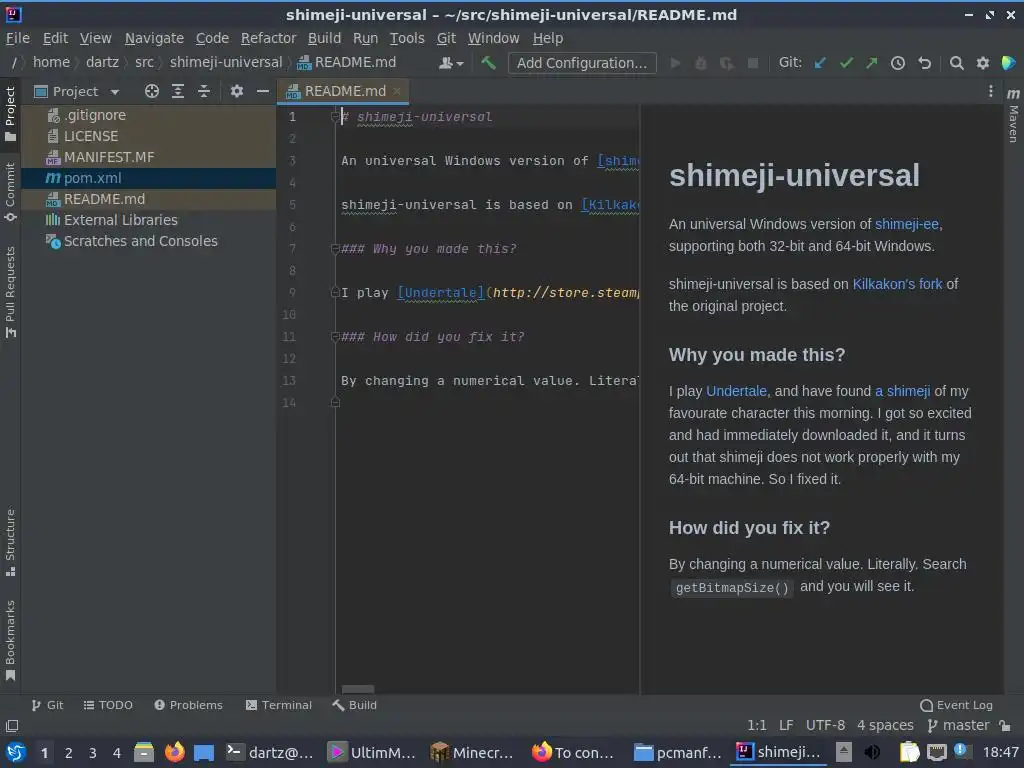Viewport: 1024px width, 768px height.
Task: Collapse the heading fold at line 11
Action: (x=335, y=337)
